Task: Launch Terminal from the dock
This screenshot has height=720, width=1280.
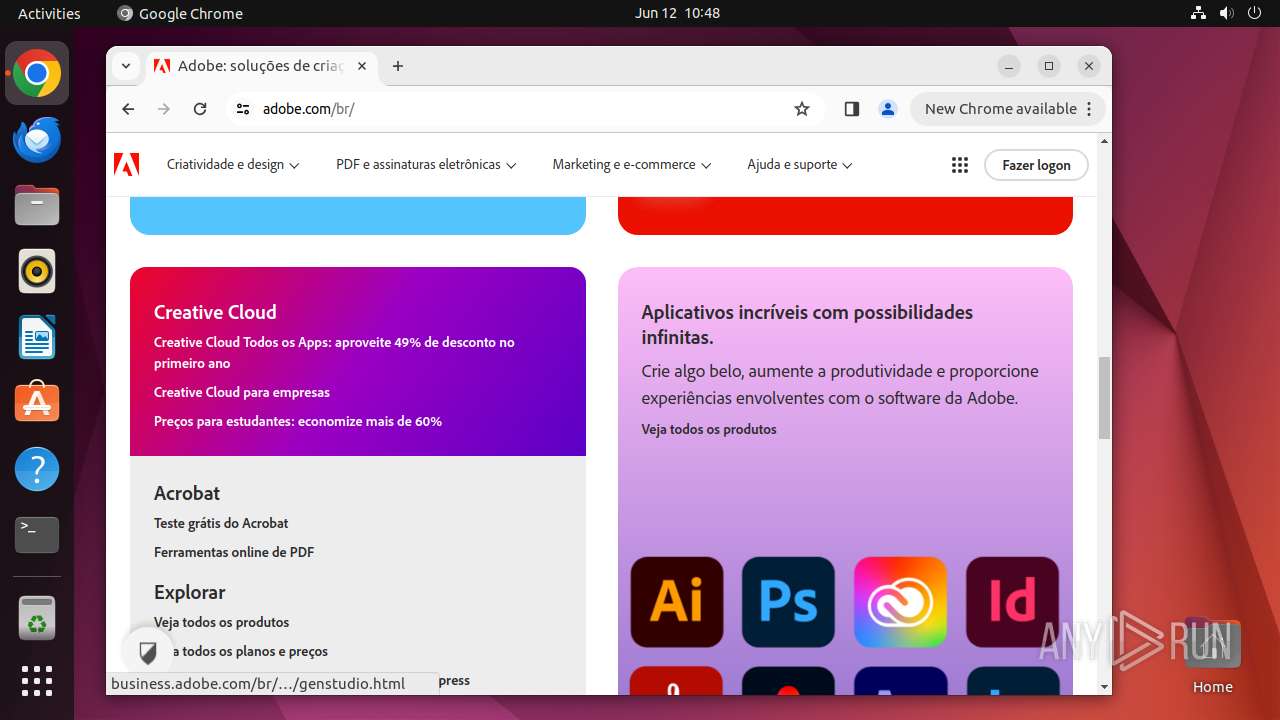Action: [x=37, y=535]
